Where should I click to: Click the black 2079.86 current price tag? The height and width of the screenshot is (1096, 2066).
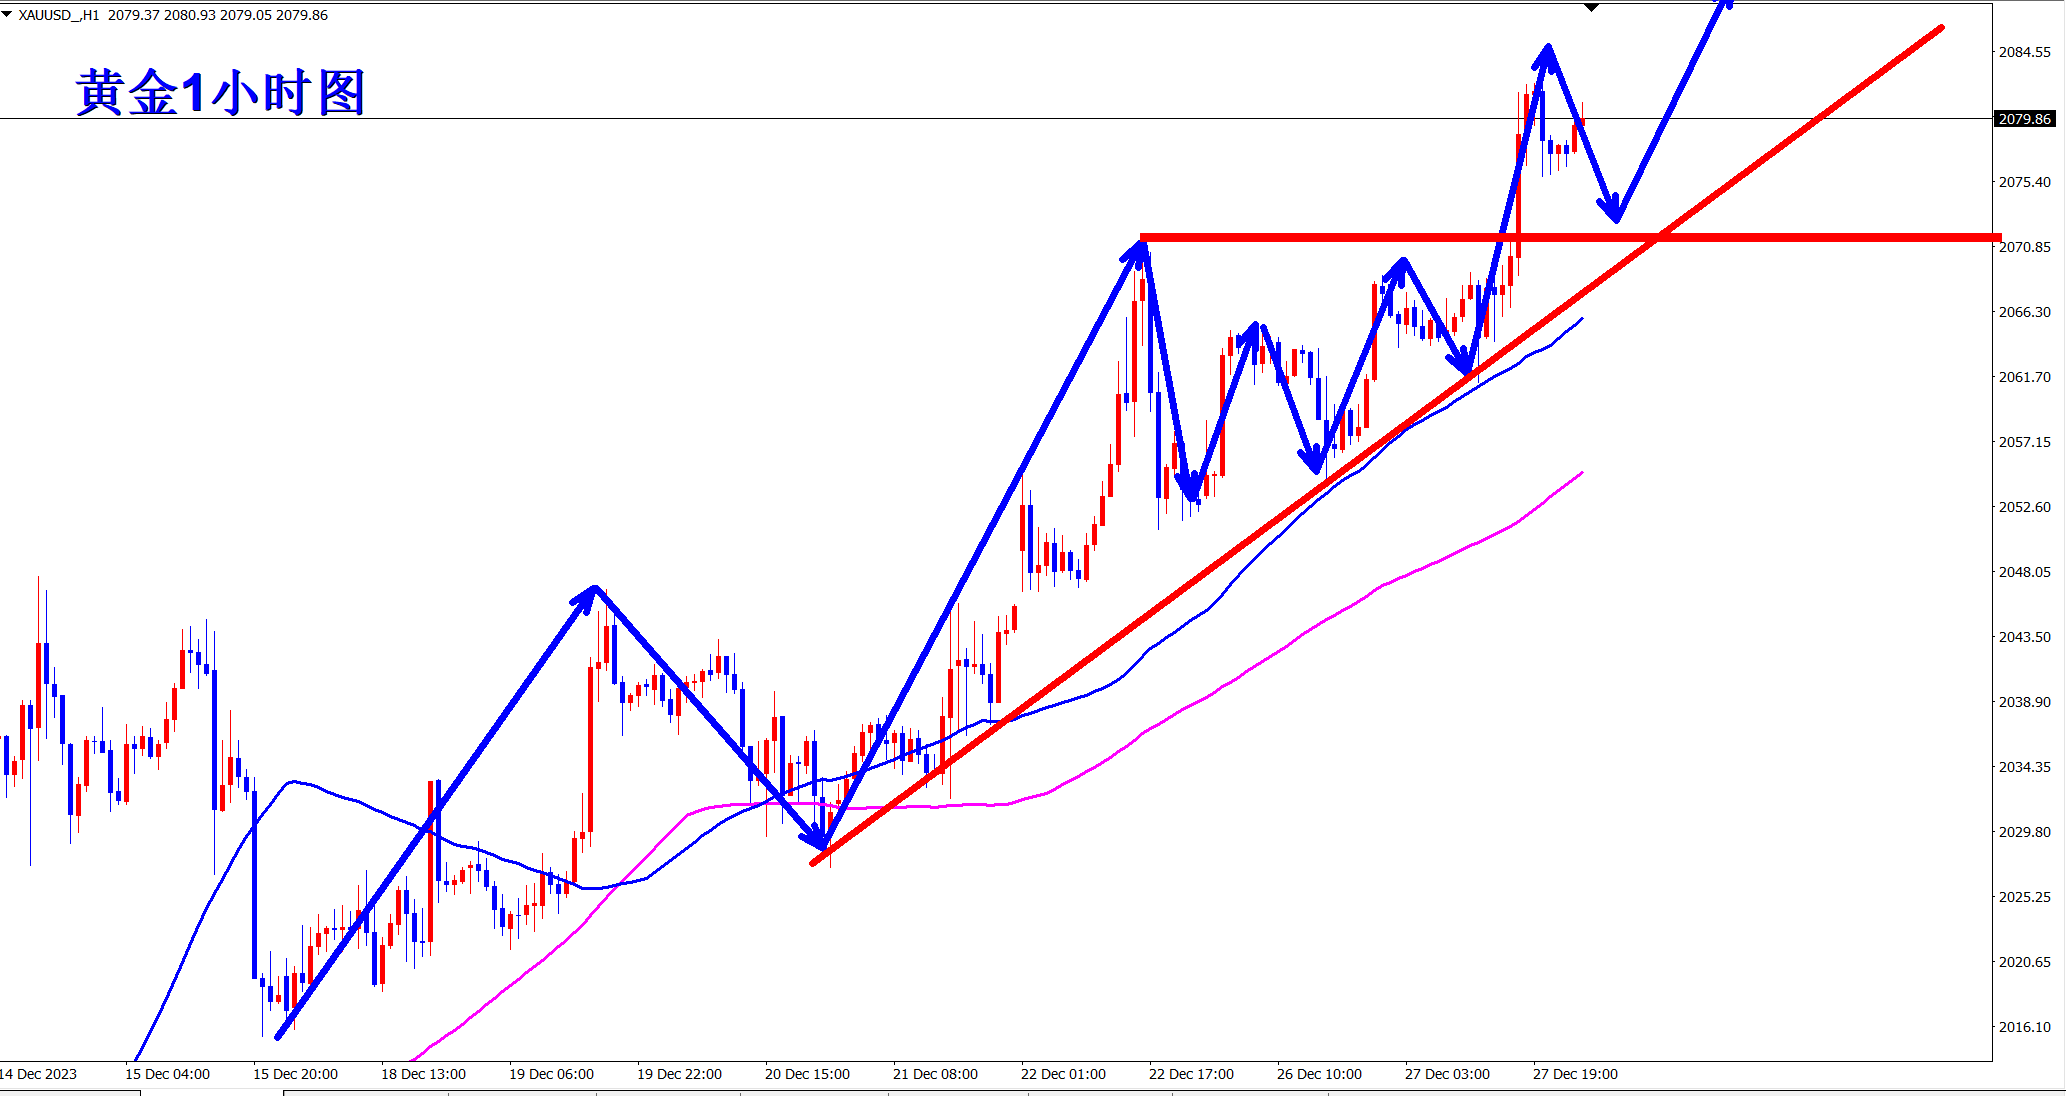click(x=2024, y=119)
